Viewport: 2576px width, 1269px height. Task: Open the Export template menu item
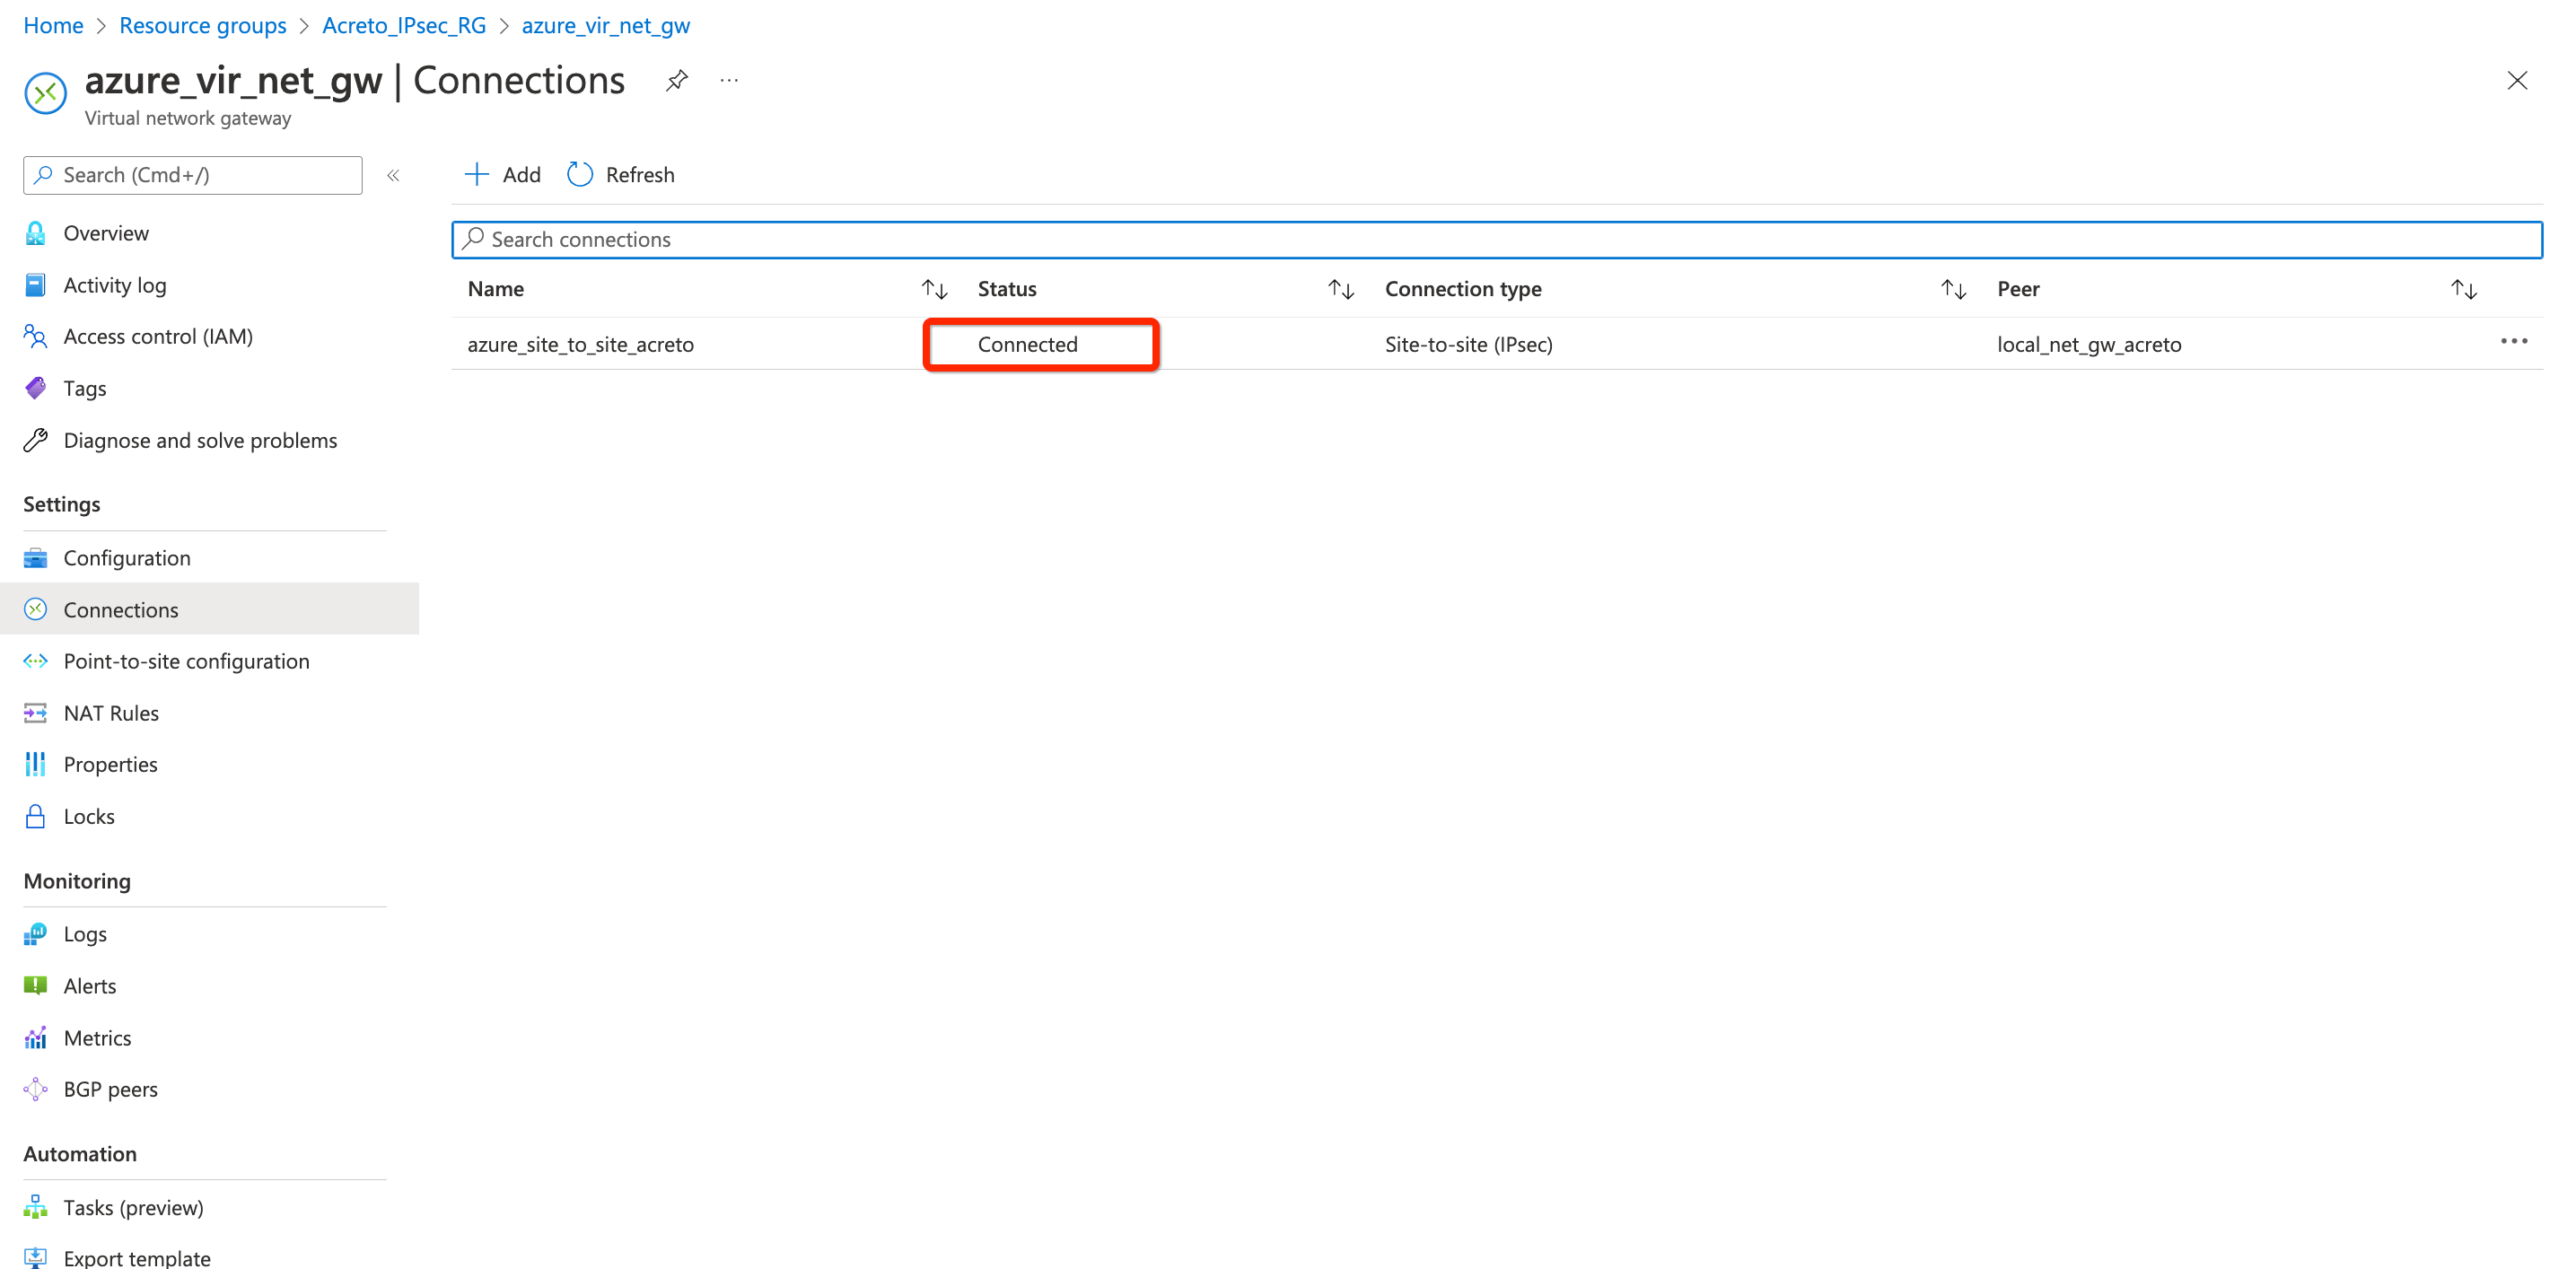click(x=137, y=1258)
